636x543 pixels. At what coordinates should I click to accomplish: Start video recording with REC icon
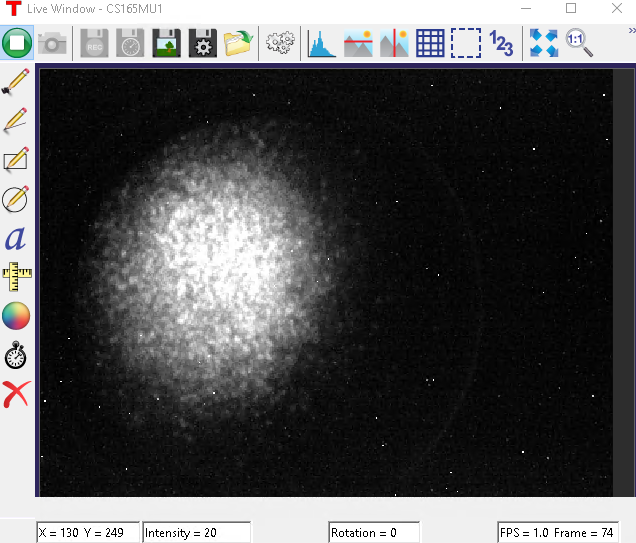tap(94, 43)
